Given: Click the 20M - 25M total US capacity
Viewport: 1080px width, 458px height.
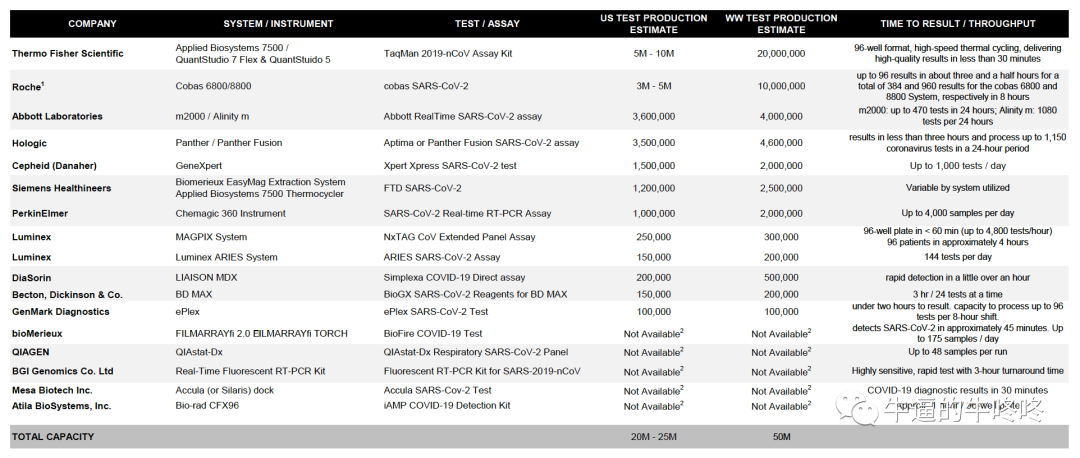Looking at the screenshot, I should 653,437.
